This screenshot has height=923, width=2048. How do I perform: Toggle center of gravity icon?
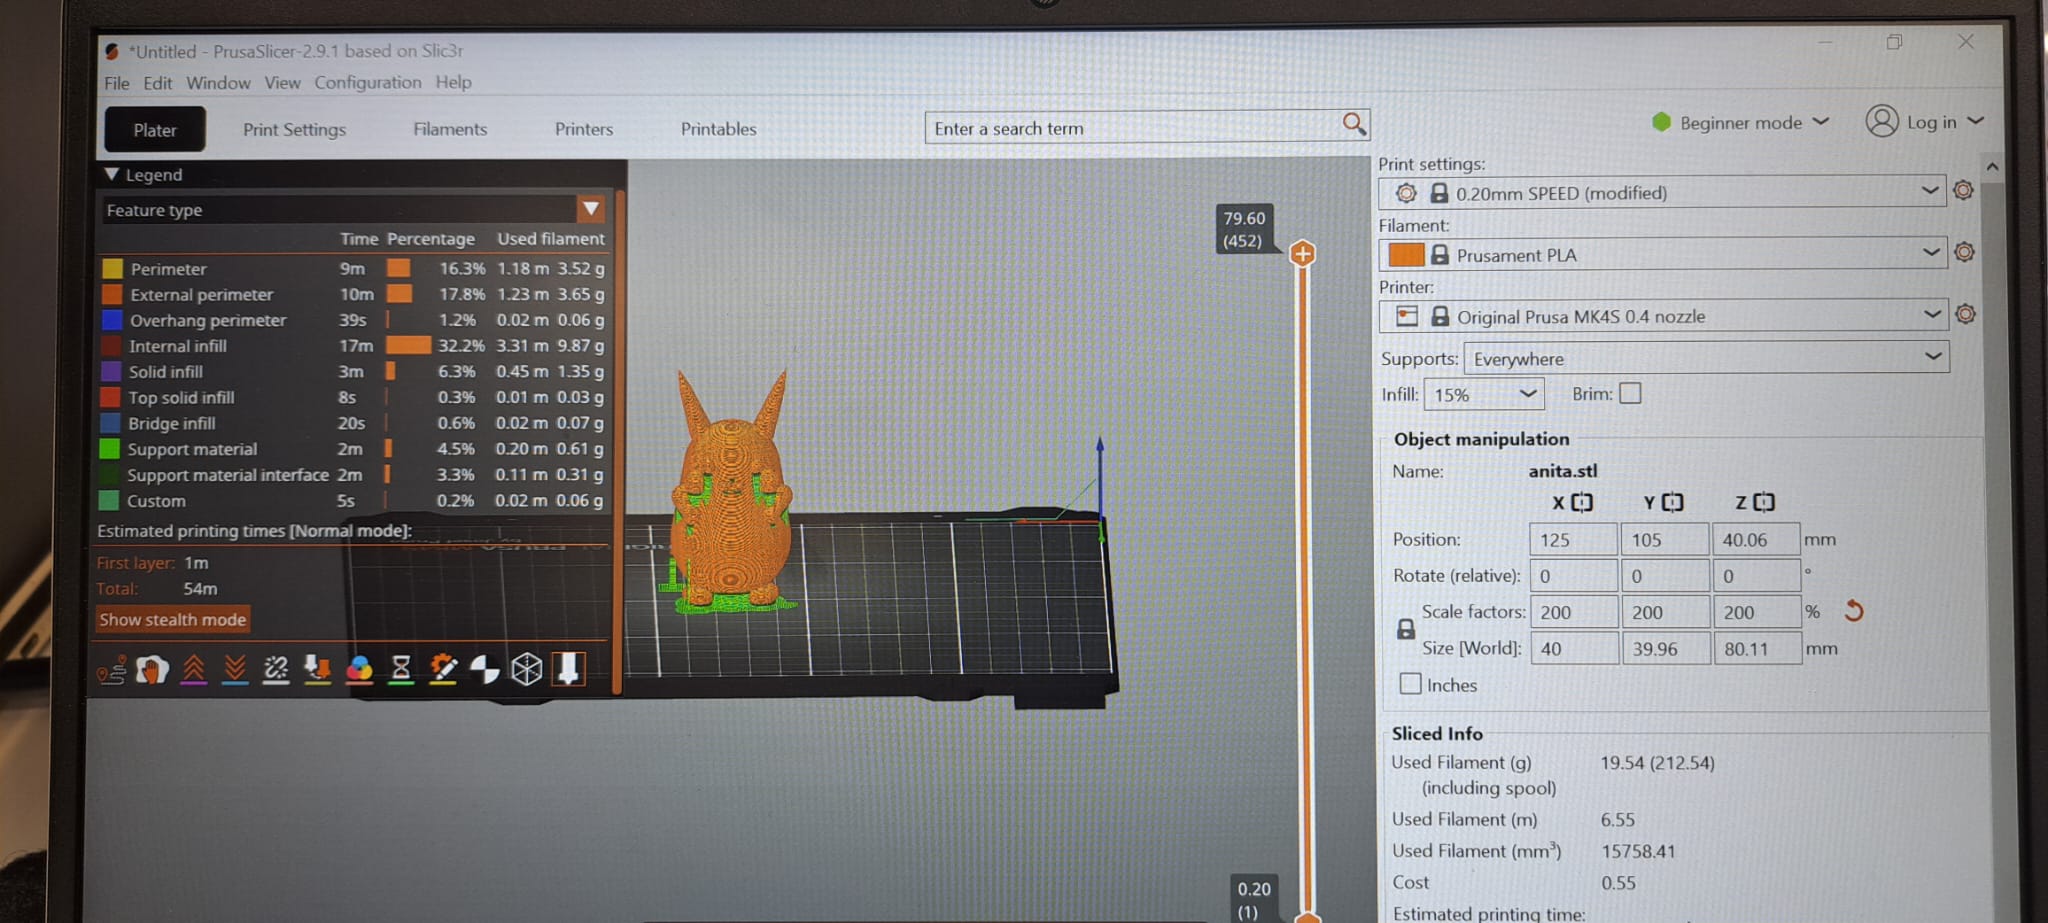[x=485, y=669]
